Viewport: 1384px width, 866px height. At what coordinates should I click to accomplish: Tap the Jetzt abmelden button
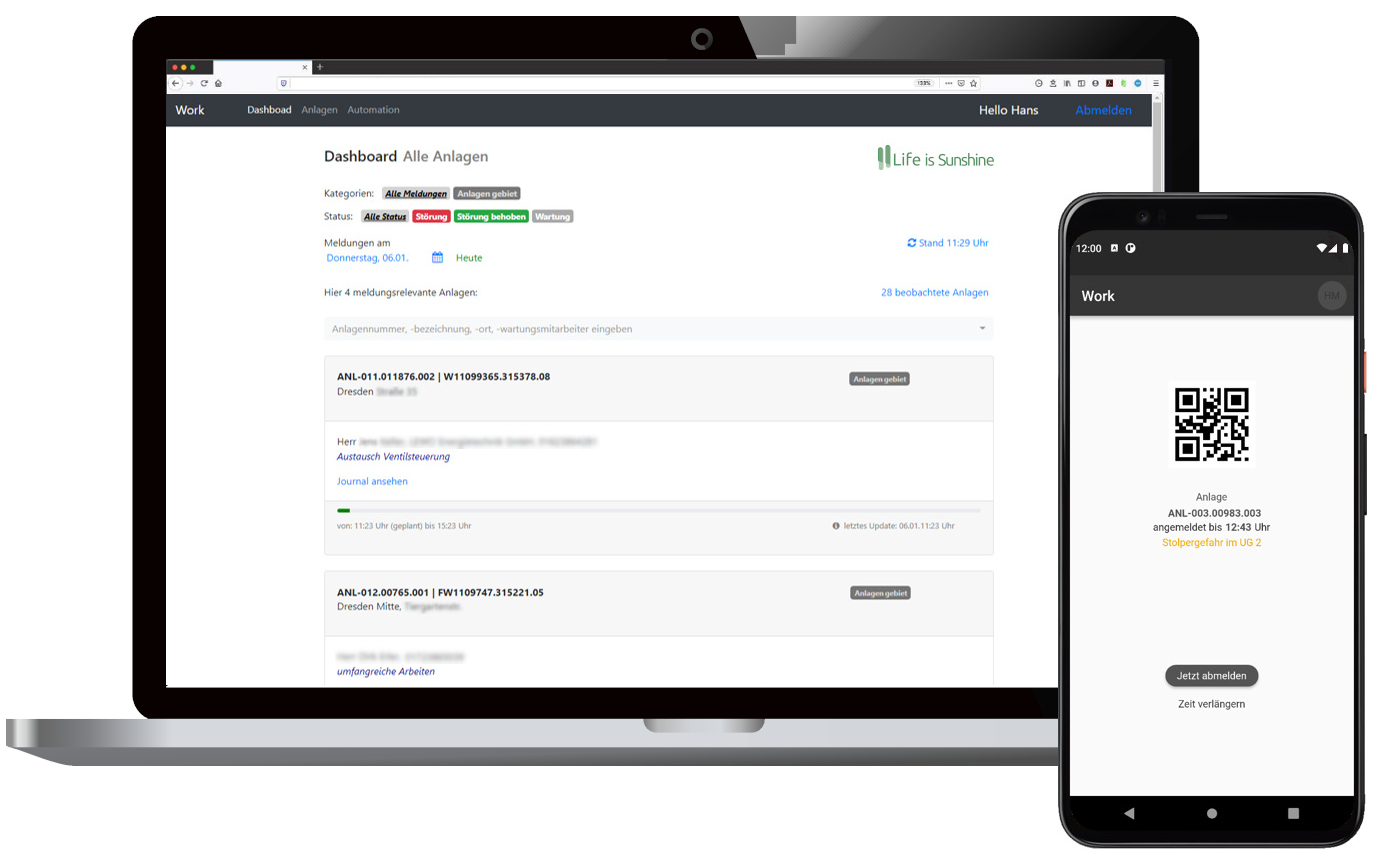(1211, 676)
